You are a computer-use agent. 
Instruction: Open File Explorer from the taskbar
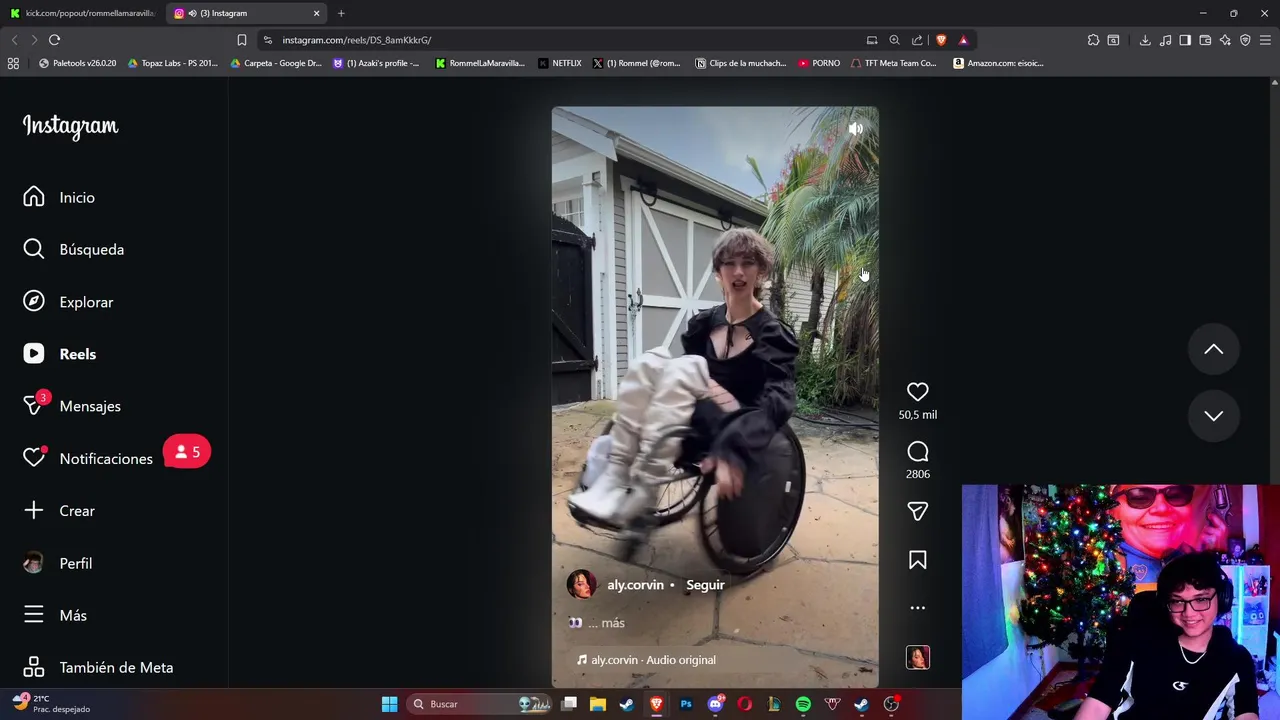pos(597,704)
